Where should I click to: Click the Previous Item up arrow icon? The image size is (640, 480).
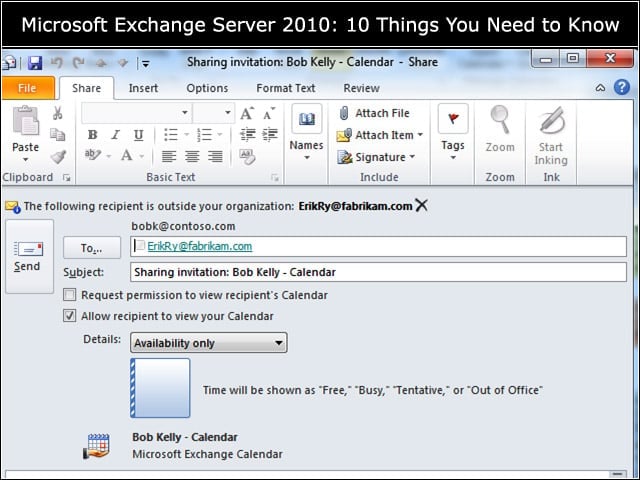click(101, 63)
